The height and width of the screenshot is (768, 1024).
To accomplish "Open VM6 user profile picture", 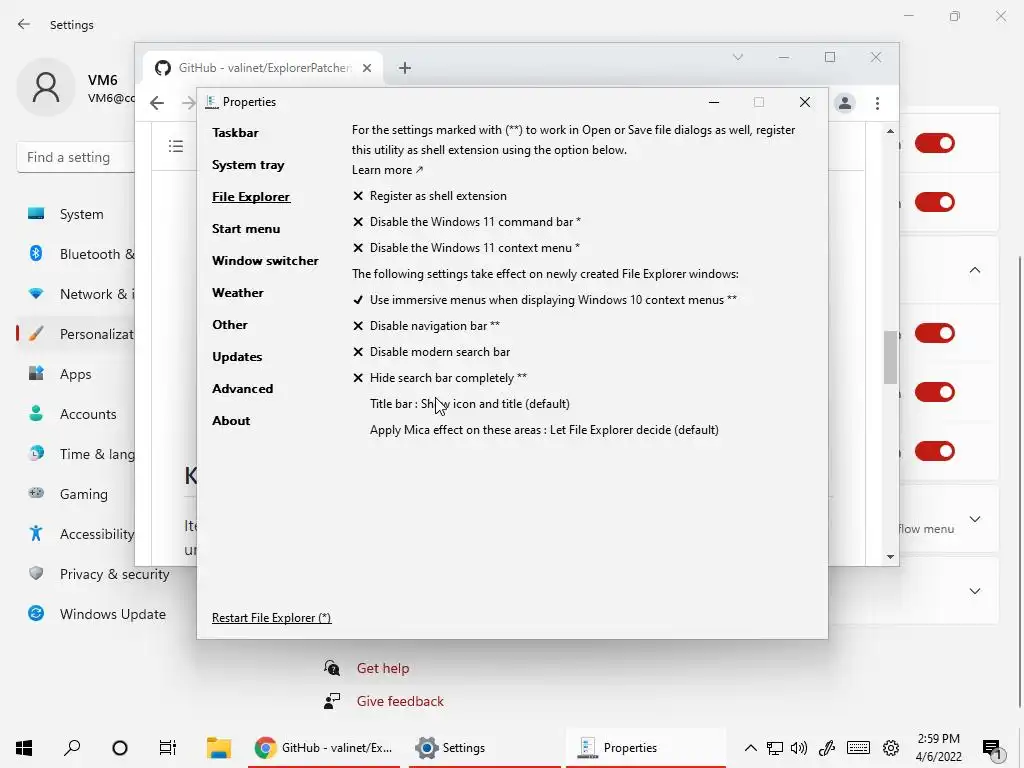I will tap(46, 87).
